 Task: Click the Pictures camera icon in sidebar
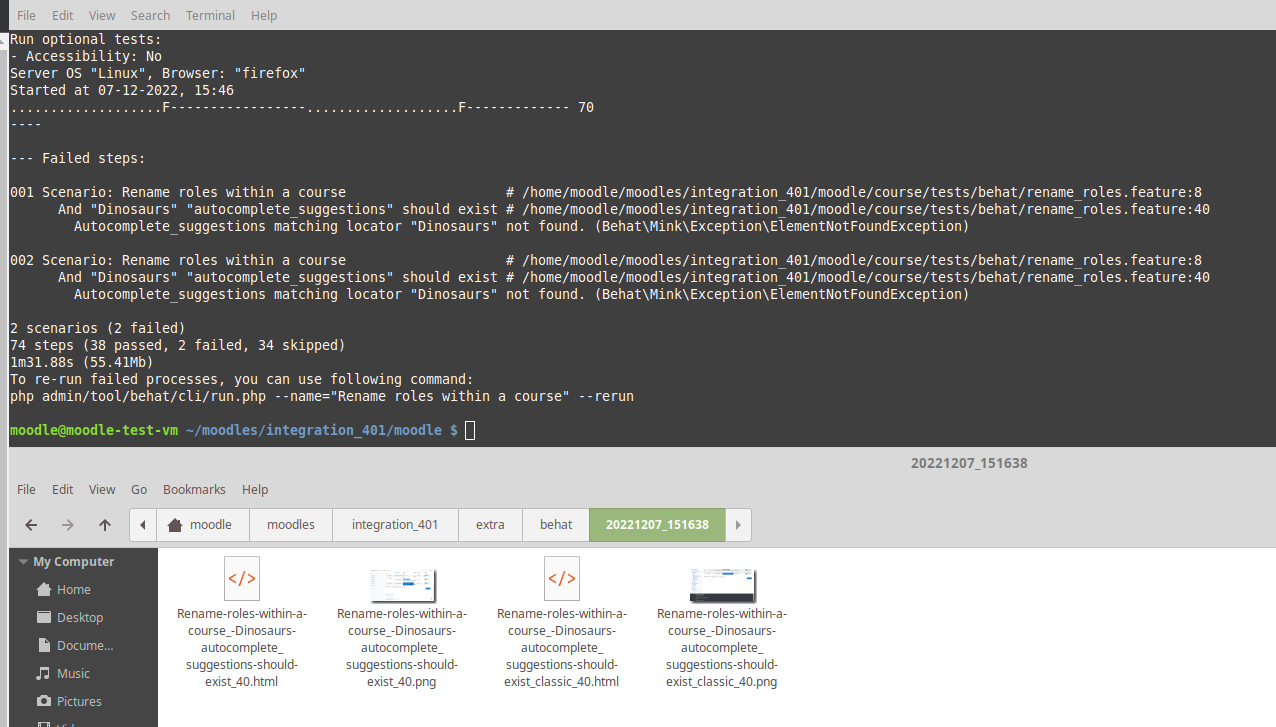pos(43,701)
